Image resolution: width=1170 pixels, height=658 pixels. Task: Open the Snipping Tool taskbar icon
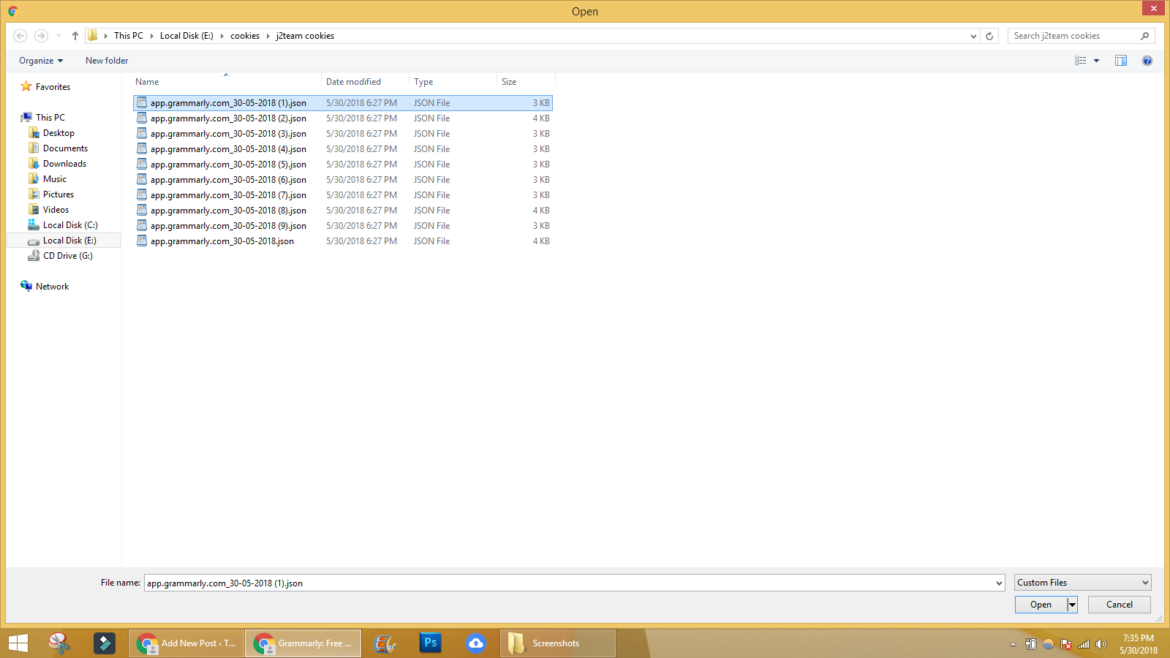59,643
